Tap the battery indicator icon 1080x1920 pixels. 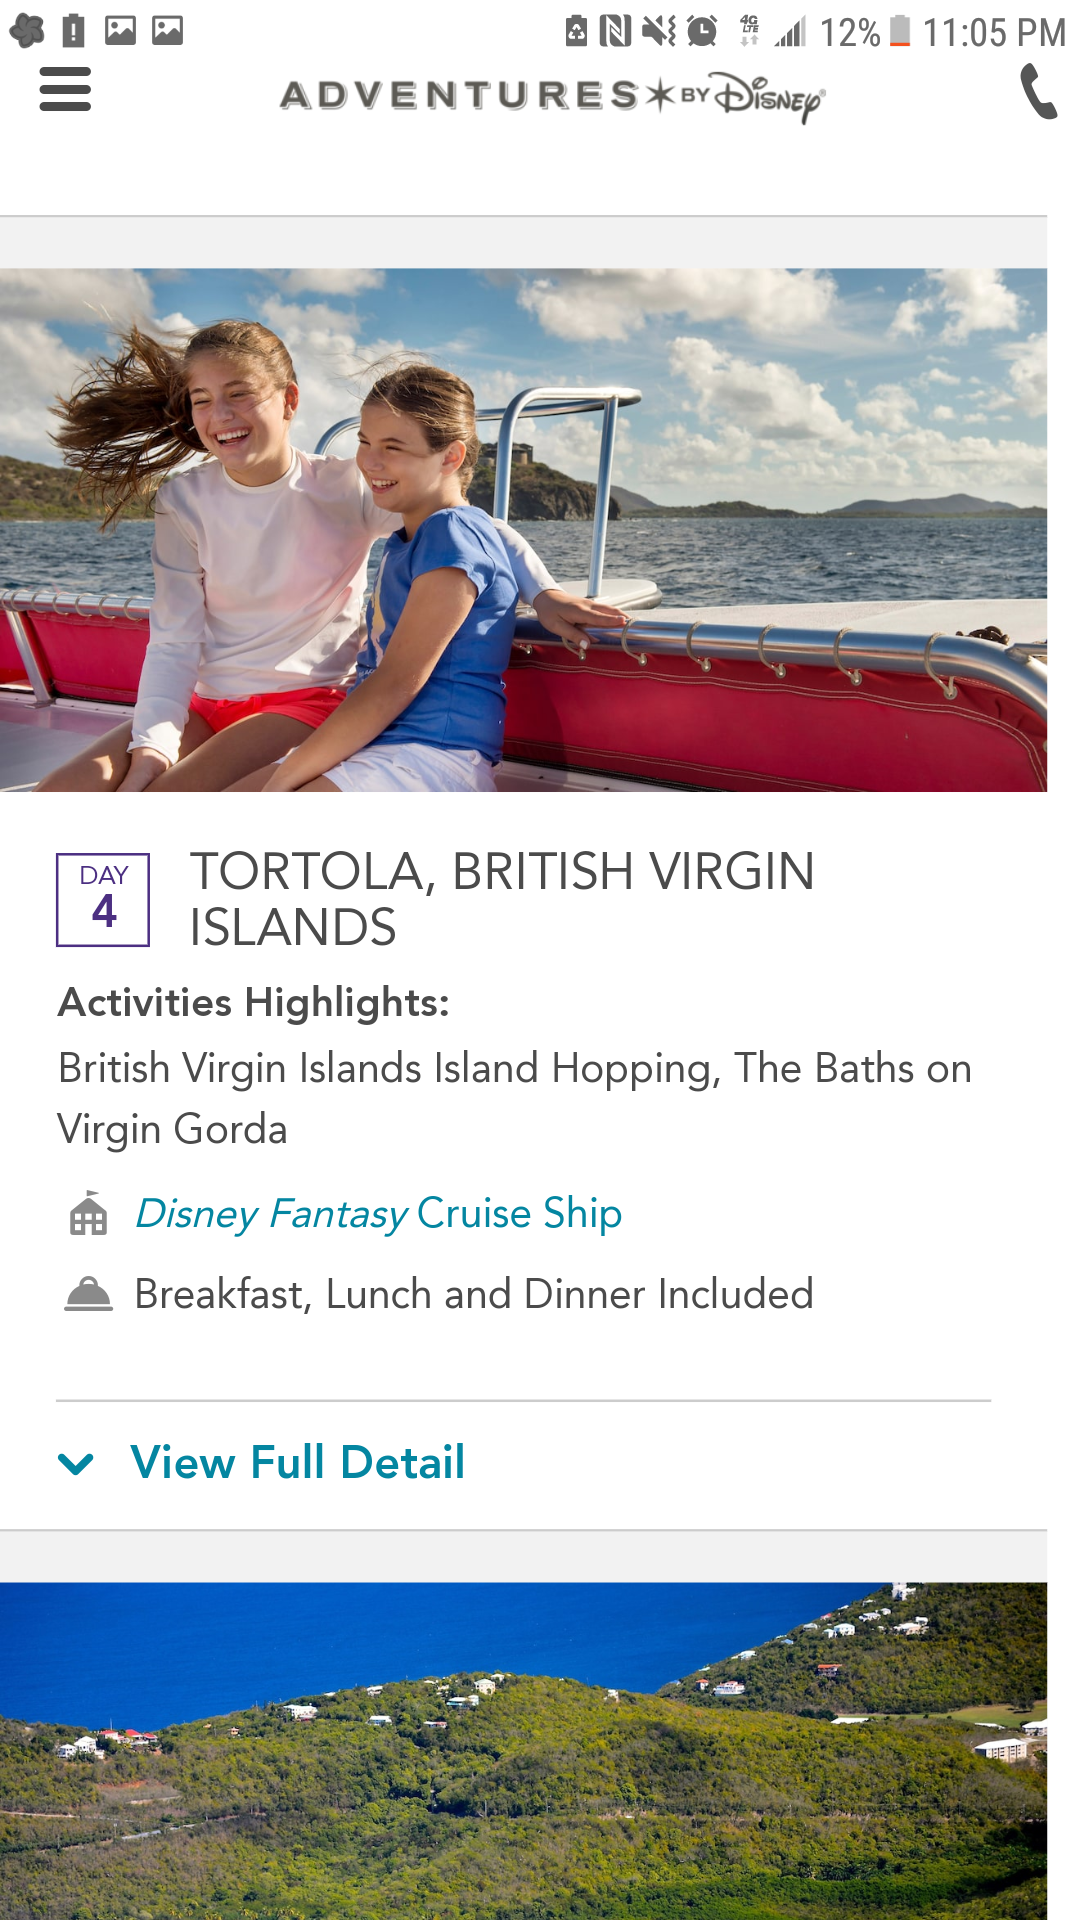900,32
